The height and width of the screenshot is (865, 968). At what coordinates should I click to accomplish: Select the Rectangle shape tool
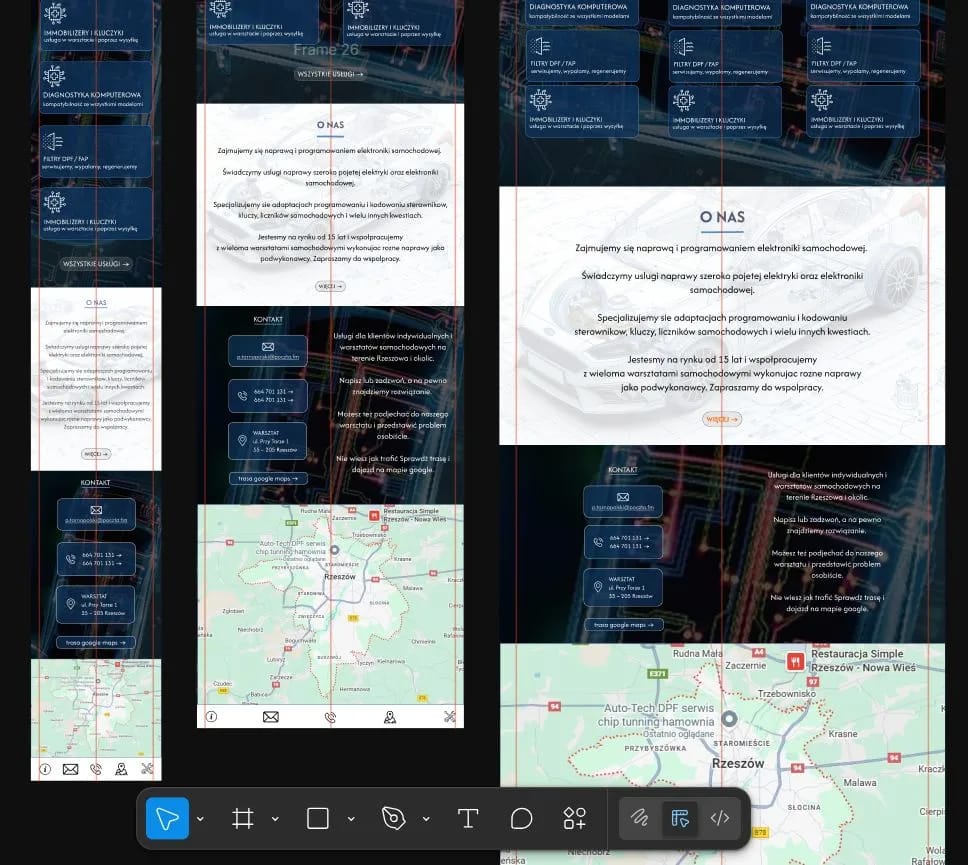[316, 818]
